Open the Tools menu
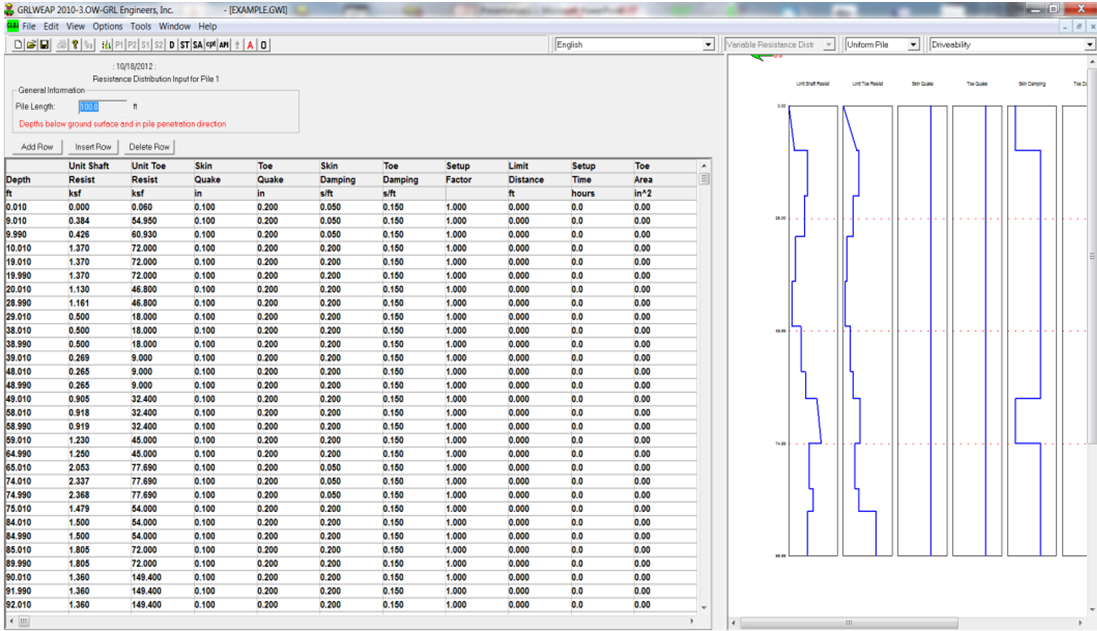Image resolution: width=1097 pixels, height=631 pixels. click(x=141, y=26)
